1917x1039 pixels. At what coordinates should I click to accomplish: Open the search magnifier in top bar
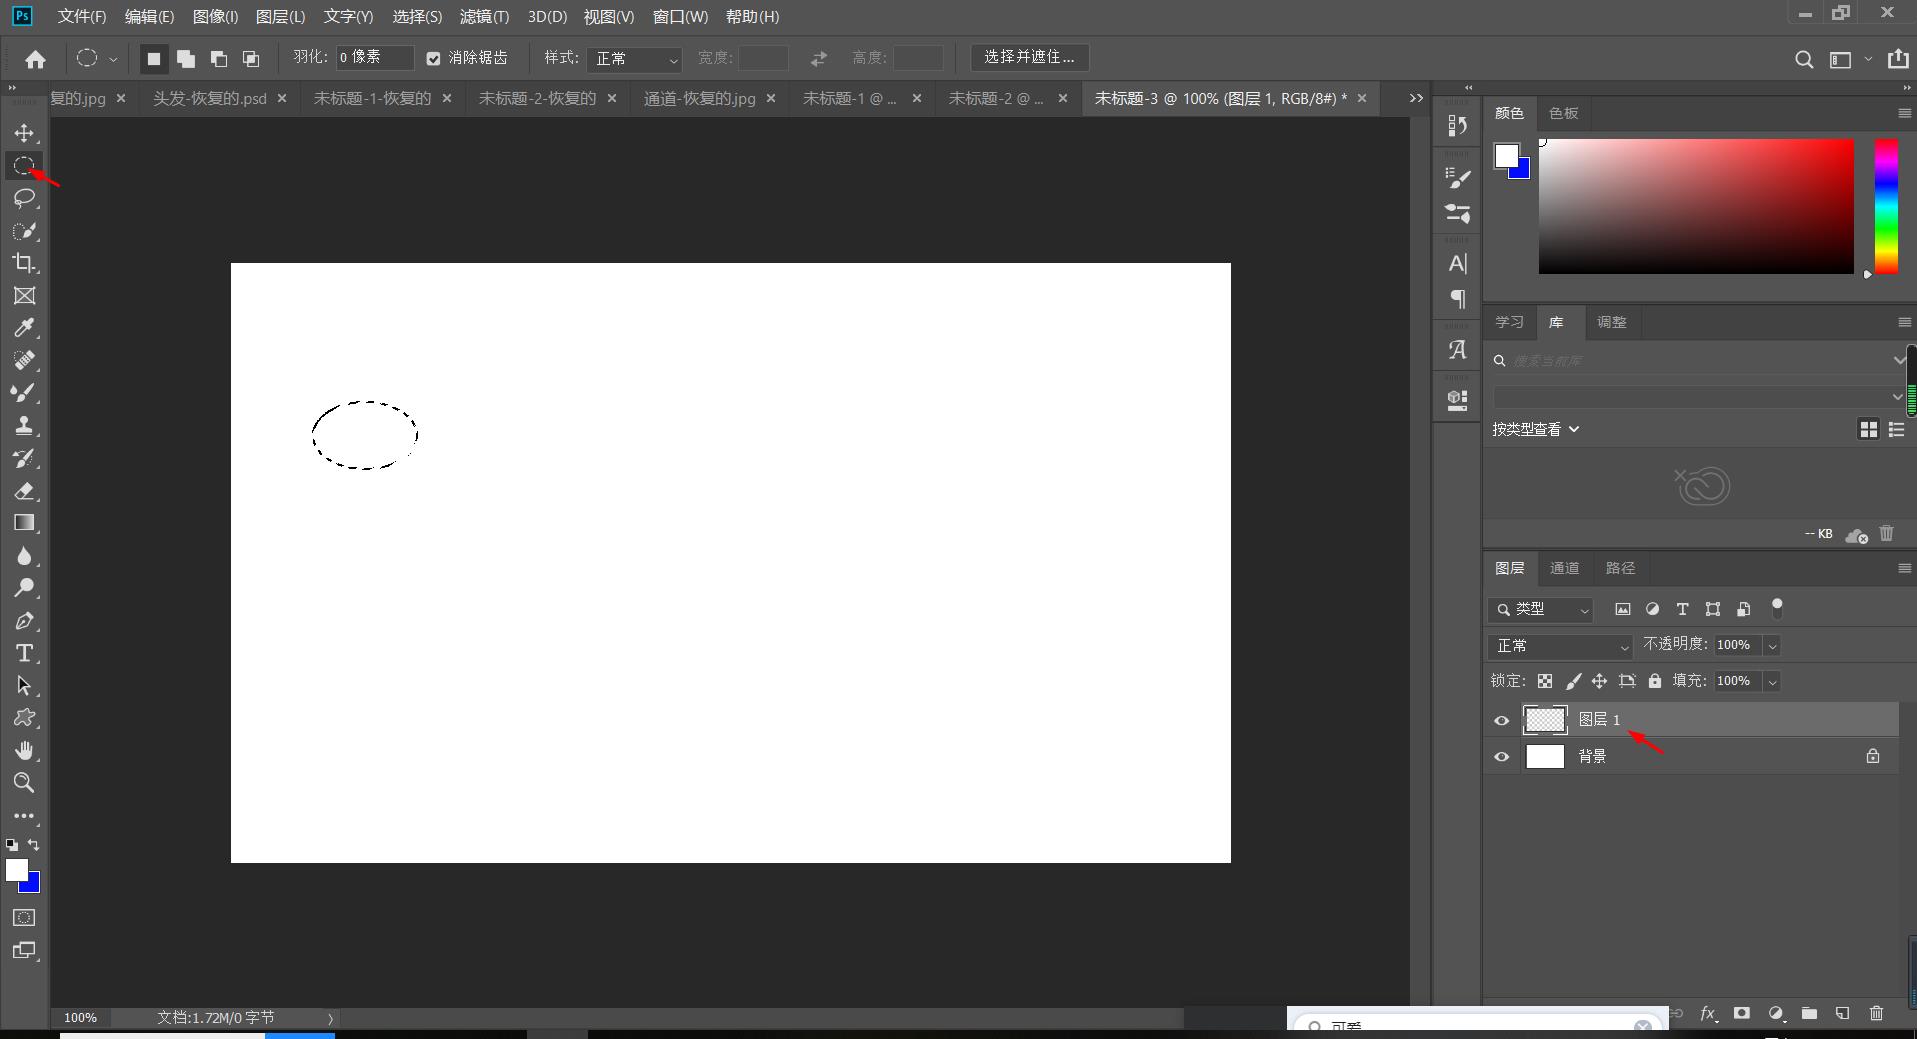click(x=1804, y=59)
